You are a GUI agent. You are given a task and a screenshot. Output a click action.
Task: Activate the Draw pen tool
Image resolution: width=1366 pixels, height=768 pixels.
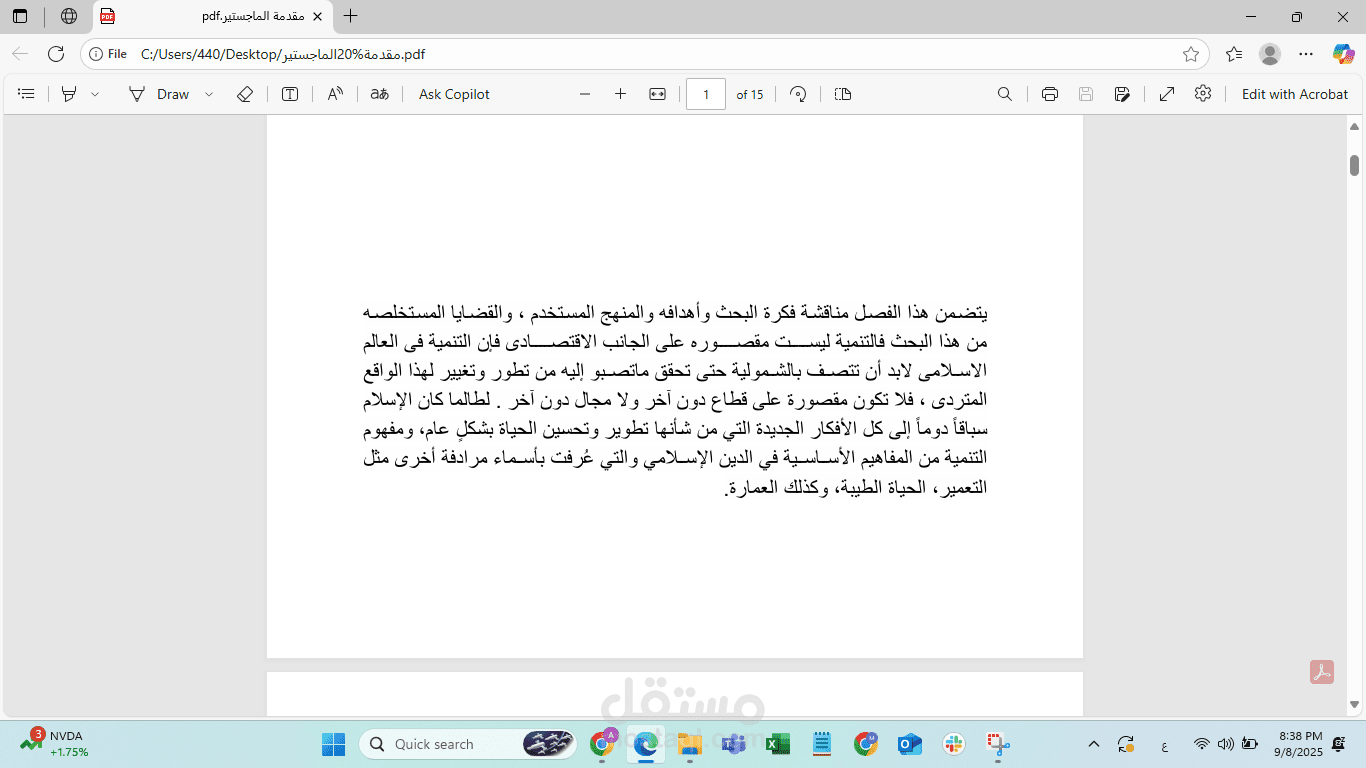click(x=159, y=94)
